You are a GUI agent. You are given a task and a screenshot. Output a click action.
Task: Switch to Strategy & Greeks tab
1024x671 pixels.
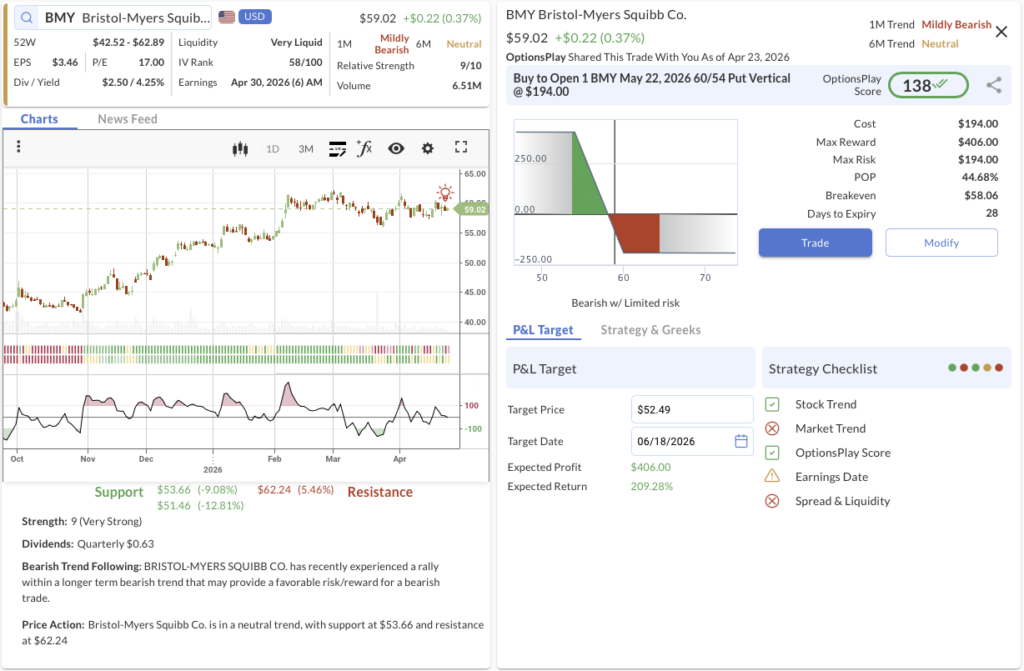650,330
